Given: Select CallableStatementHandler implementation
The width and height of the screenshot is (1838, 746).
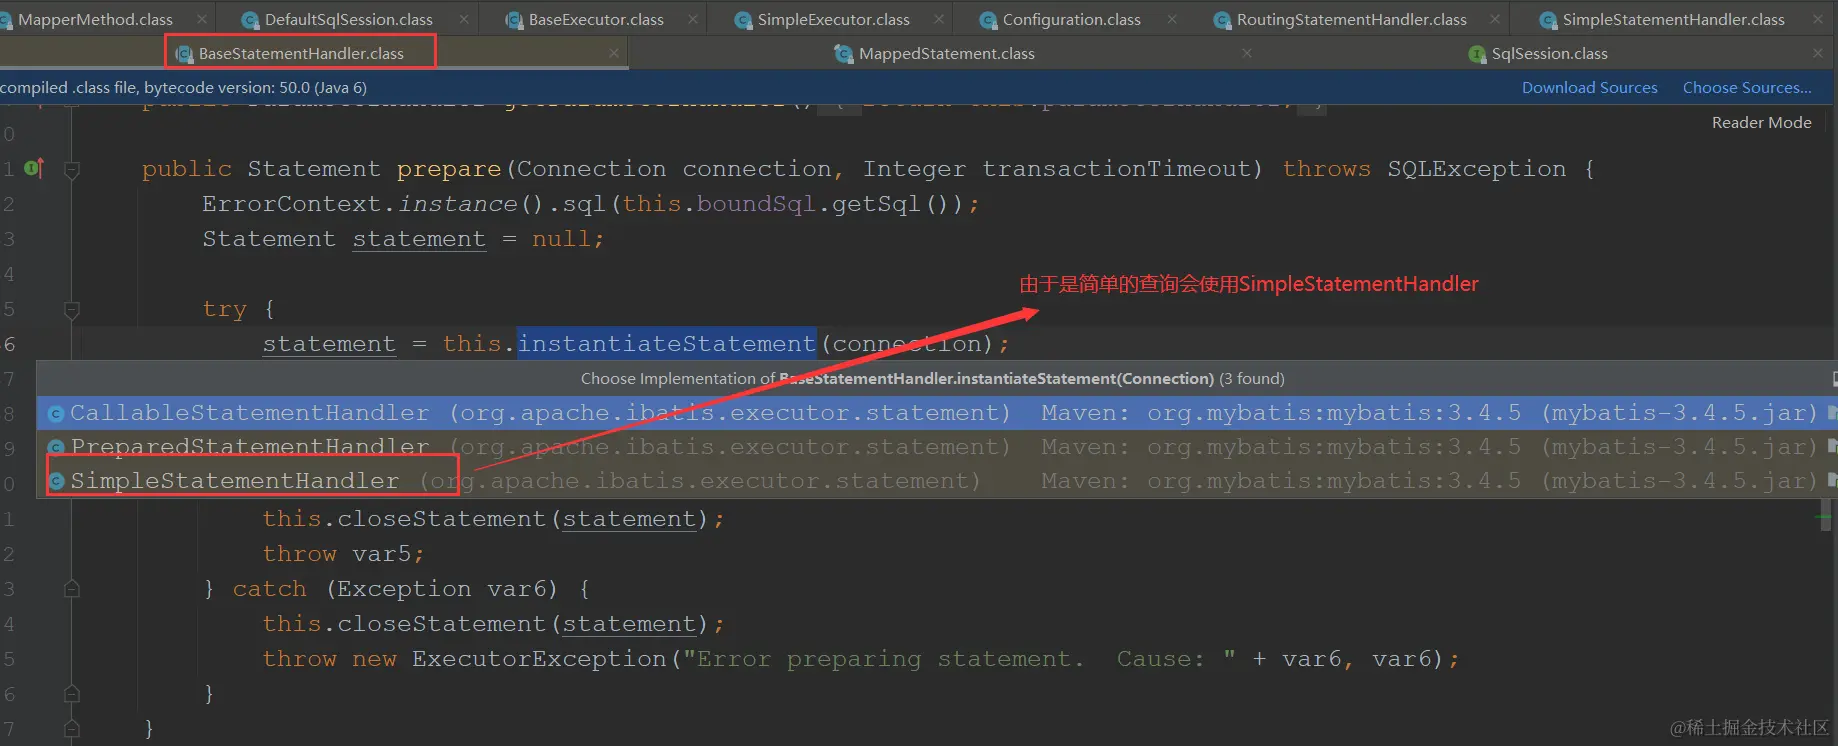Looking at the screenshot, I should point(937,412).
